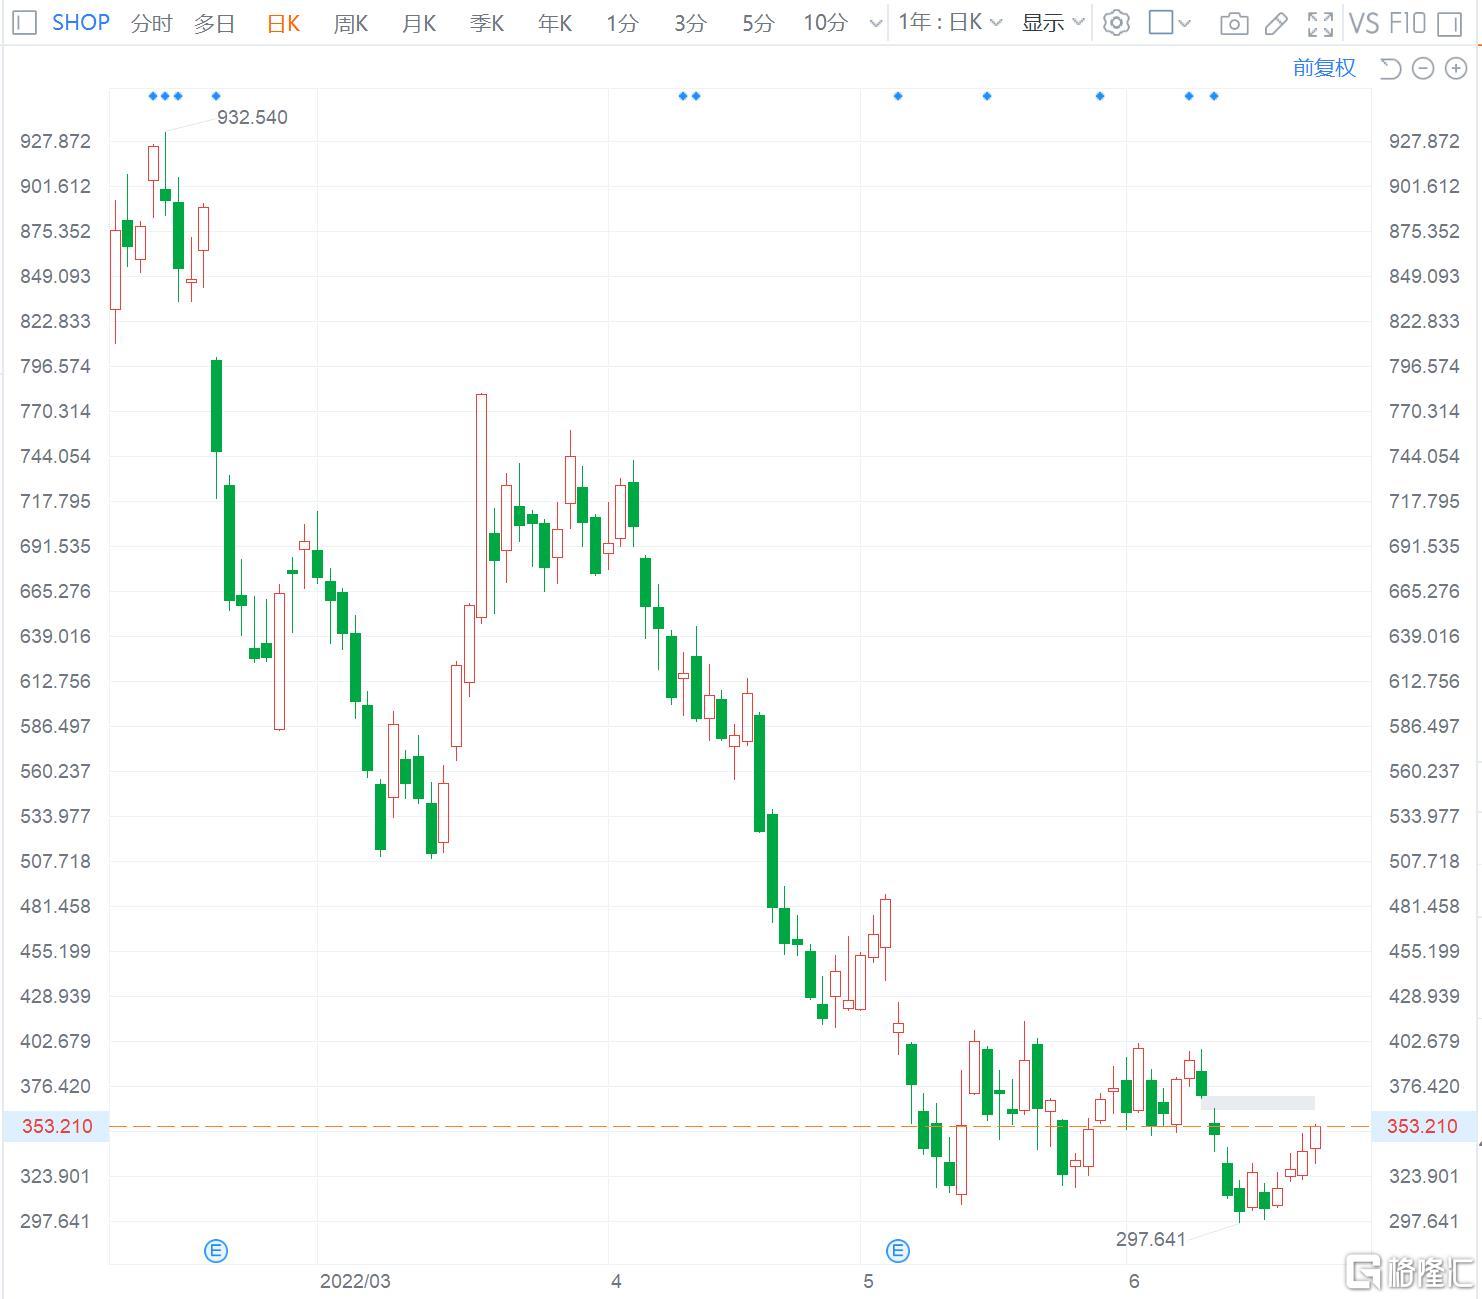Toggle the left sidebar panel
This screenshot has height=1299, width=1482.
[x=24, y=23]
